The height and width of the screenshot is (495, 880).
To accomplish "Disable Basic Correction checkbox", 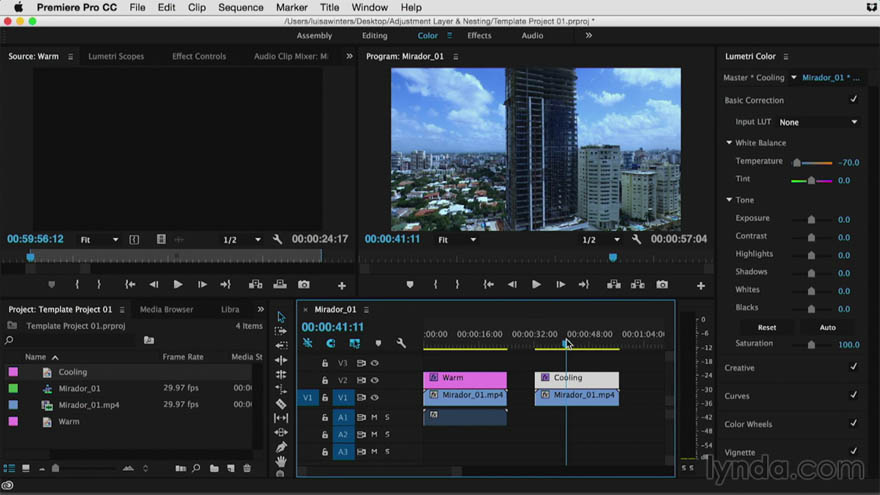I will (x=854, y=99).
